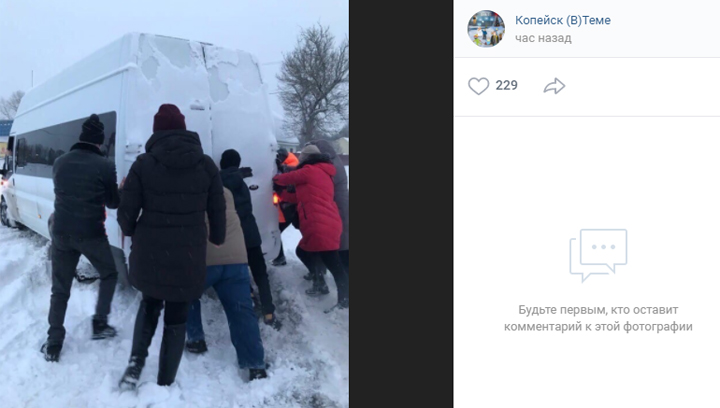Click the bare tree in the photo
Screen dimensions: 720x408
click(314, 83)
